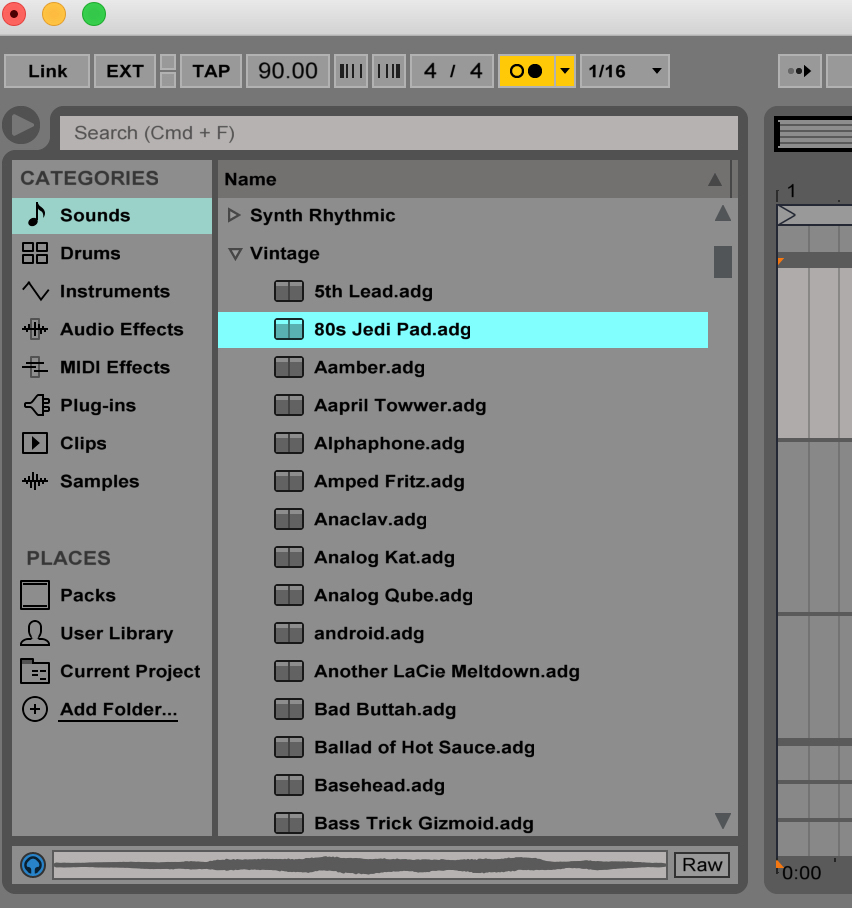This screenshot has width=852, height=908.
Task: Click the browser list scrollbar handle
Action: tap(722, 262)
